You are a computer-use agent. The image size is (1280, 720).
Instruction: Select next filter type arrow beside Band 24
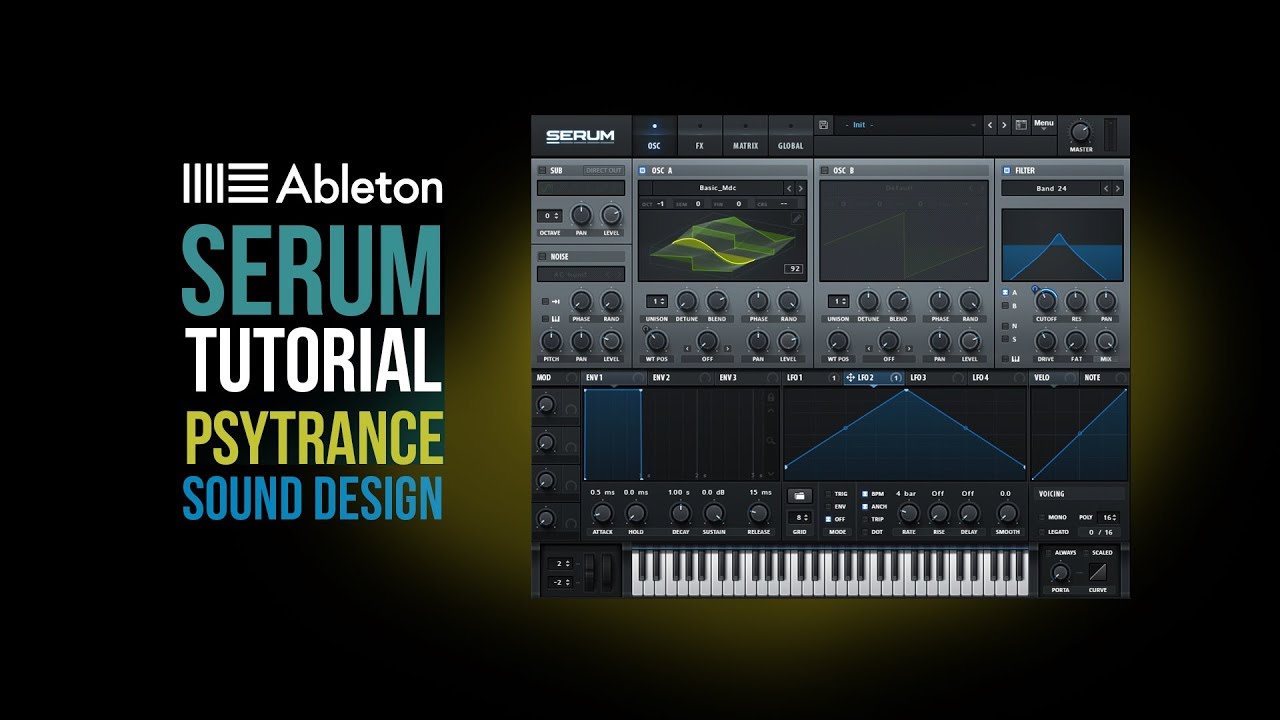tap(1117, 188)
